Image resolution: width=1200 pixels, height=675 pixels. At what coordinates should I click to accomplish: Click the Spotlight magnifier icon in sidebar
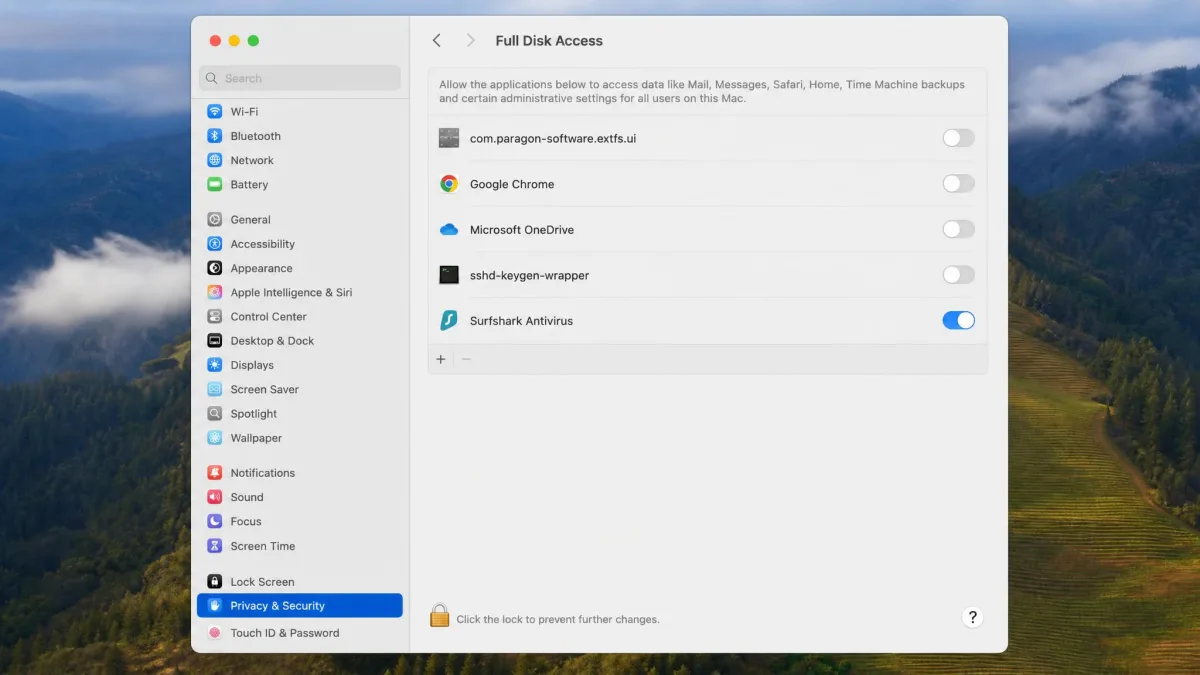[214, 414]
